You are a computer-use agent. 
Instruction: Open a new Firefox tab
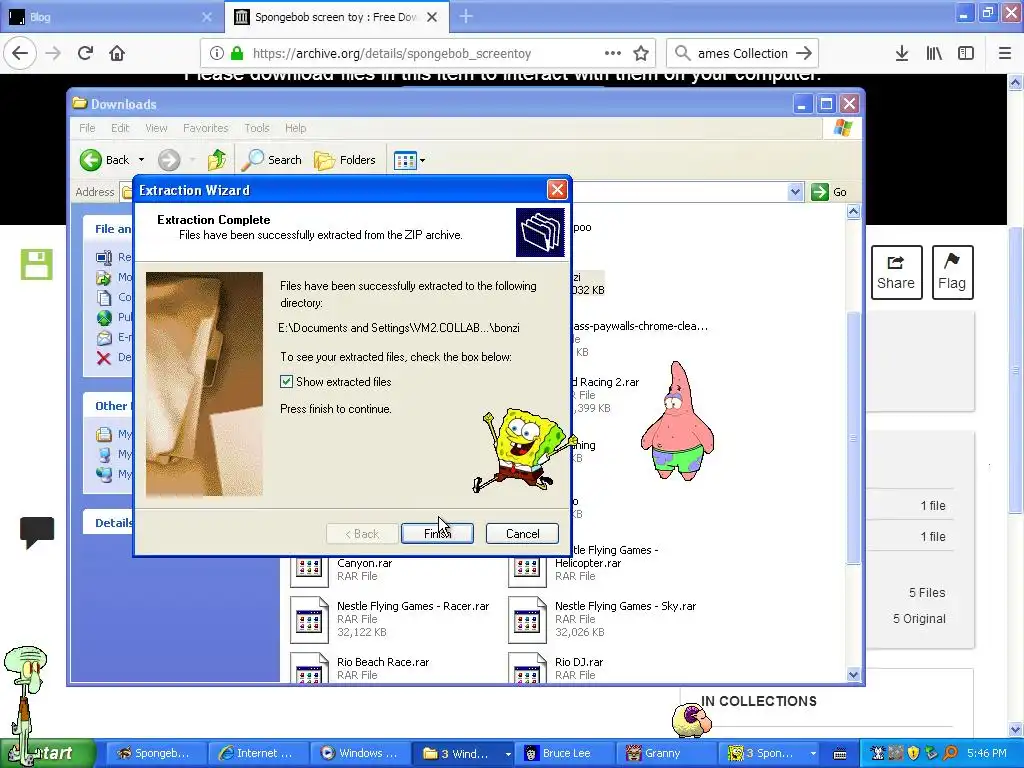tap(466, 17)
